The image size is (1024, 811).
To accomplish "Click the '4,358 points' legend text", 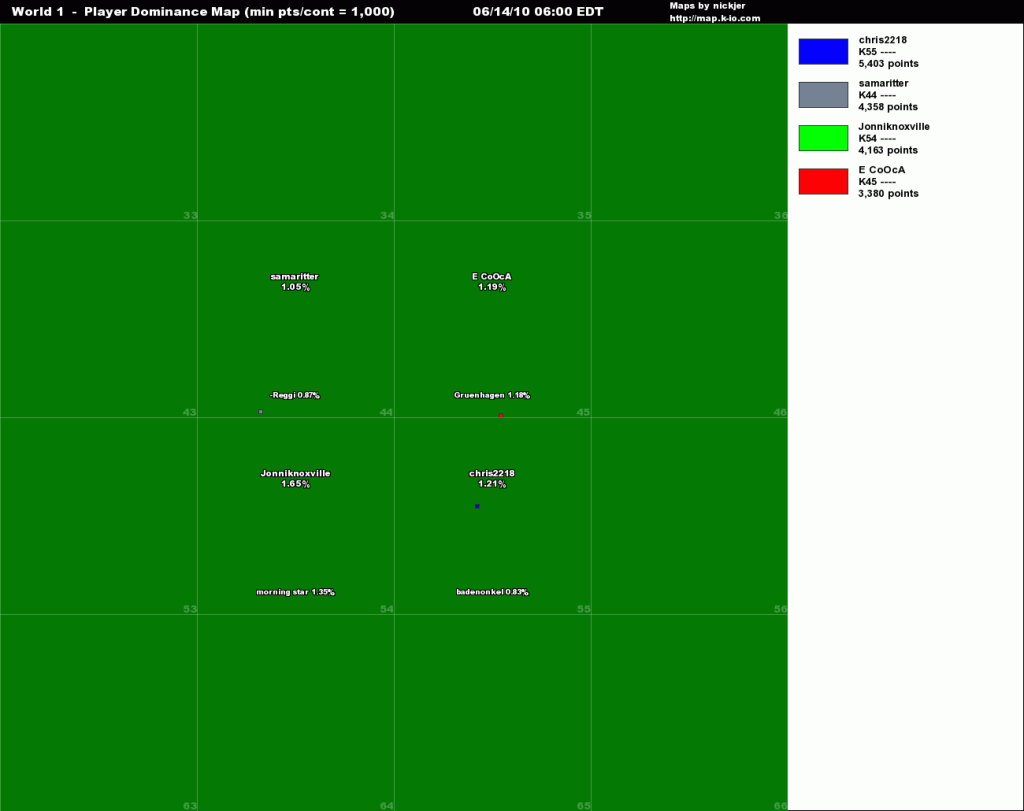I will (888, 106).
